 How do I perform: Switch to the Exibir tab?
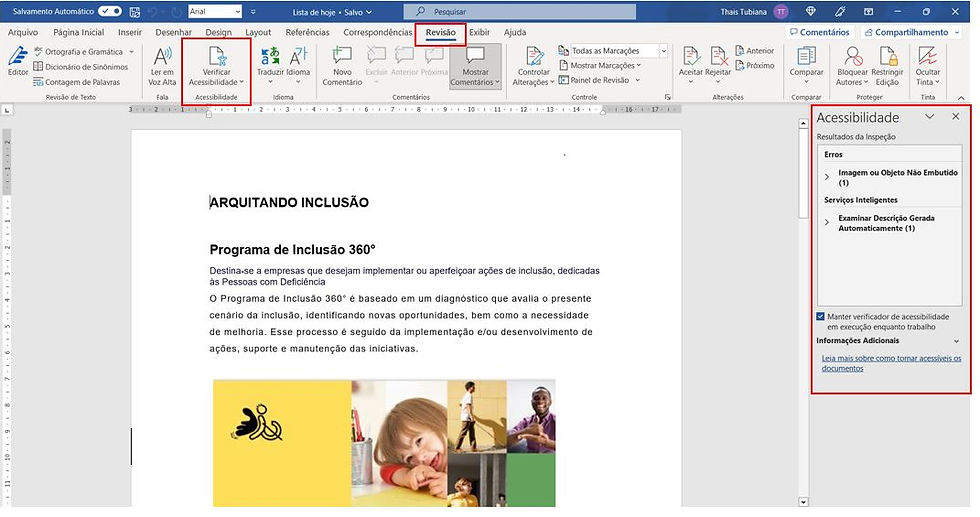pos(479,33)
